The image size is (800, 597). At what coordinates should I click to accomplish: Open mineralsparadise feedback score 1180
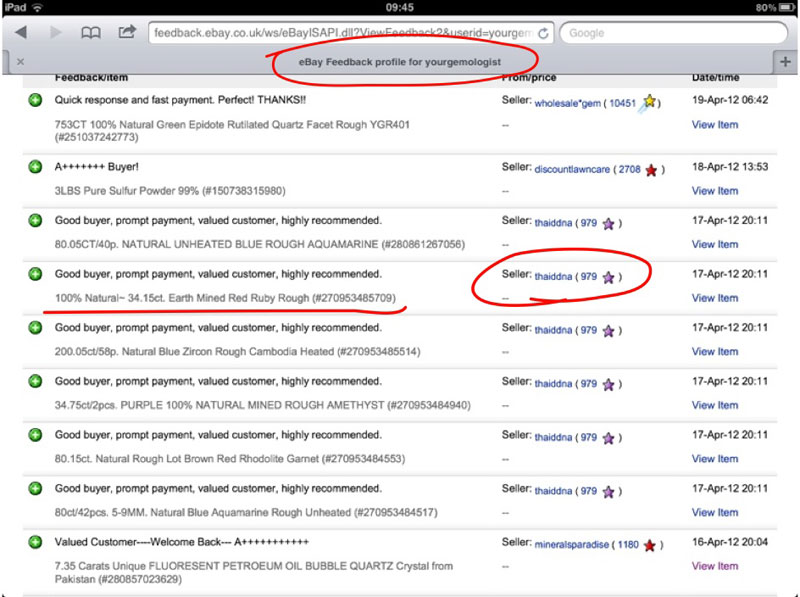628,544
